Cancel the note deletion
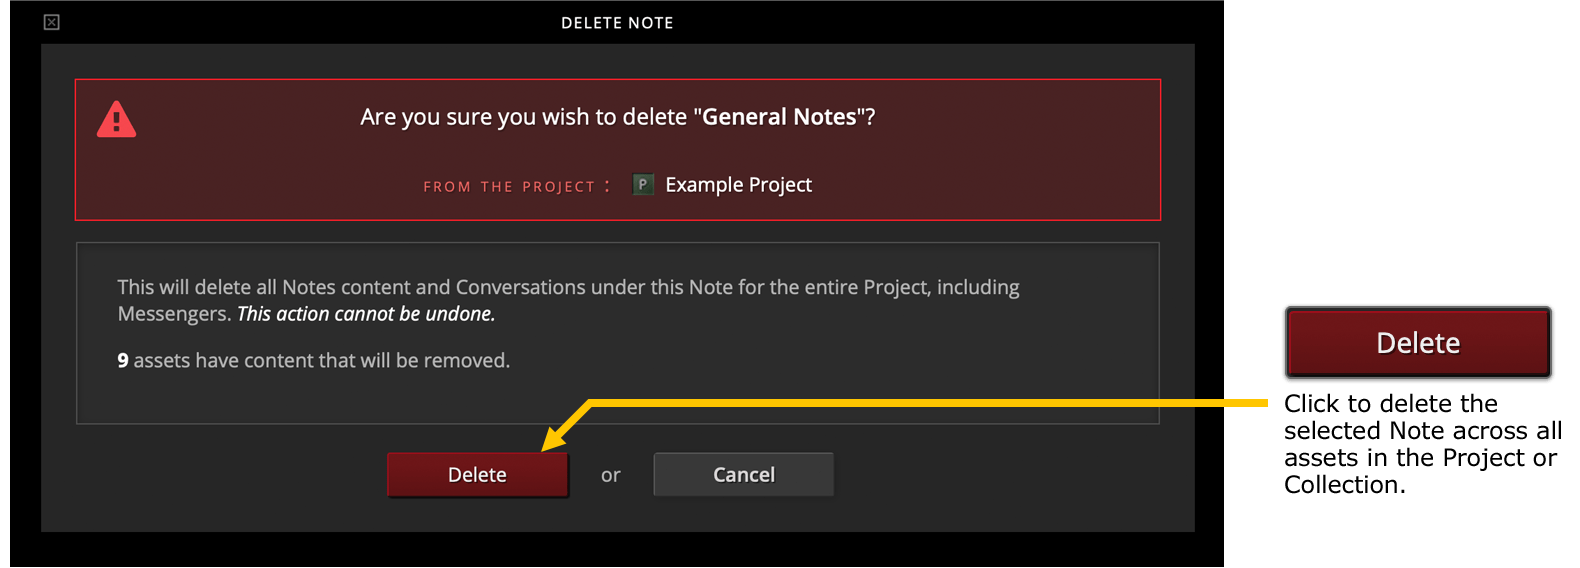This screenshot has height=568, width=1580. point(744,475)
